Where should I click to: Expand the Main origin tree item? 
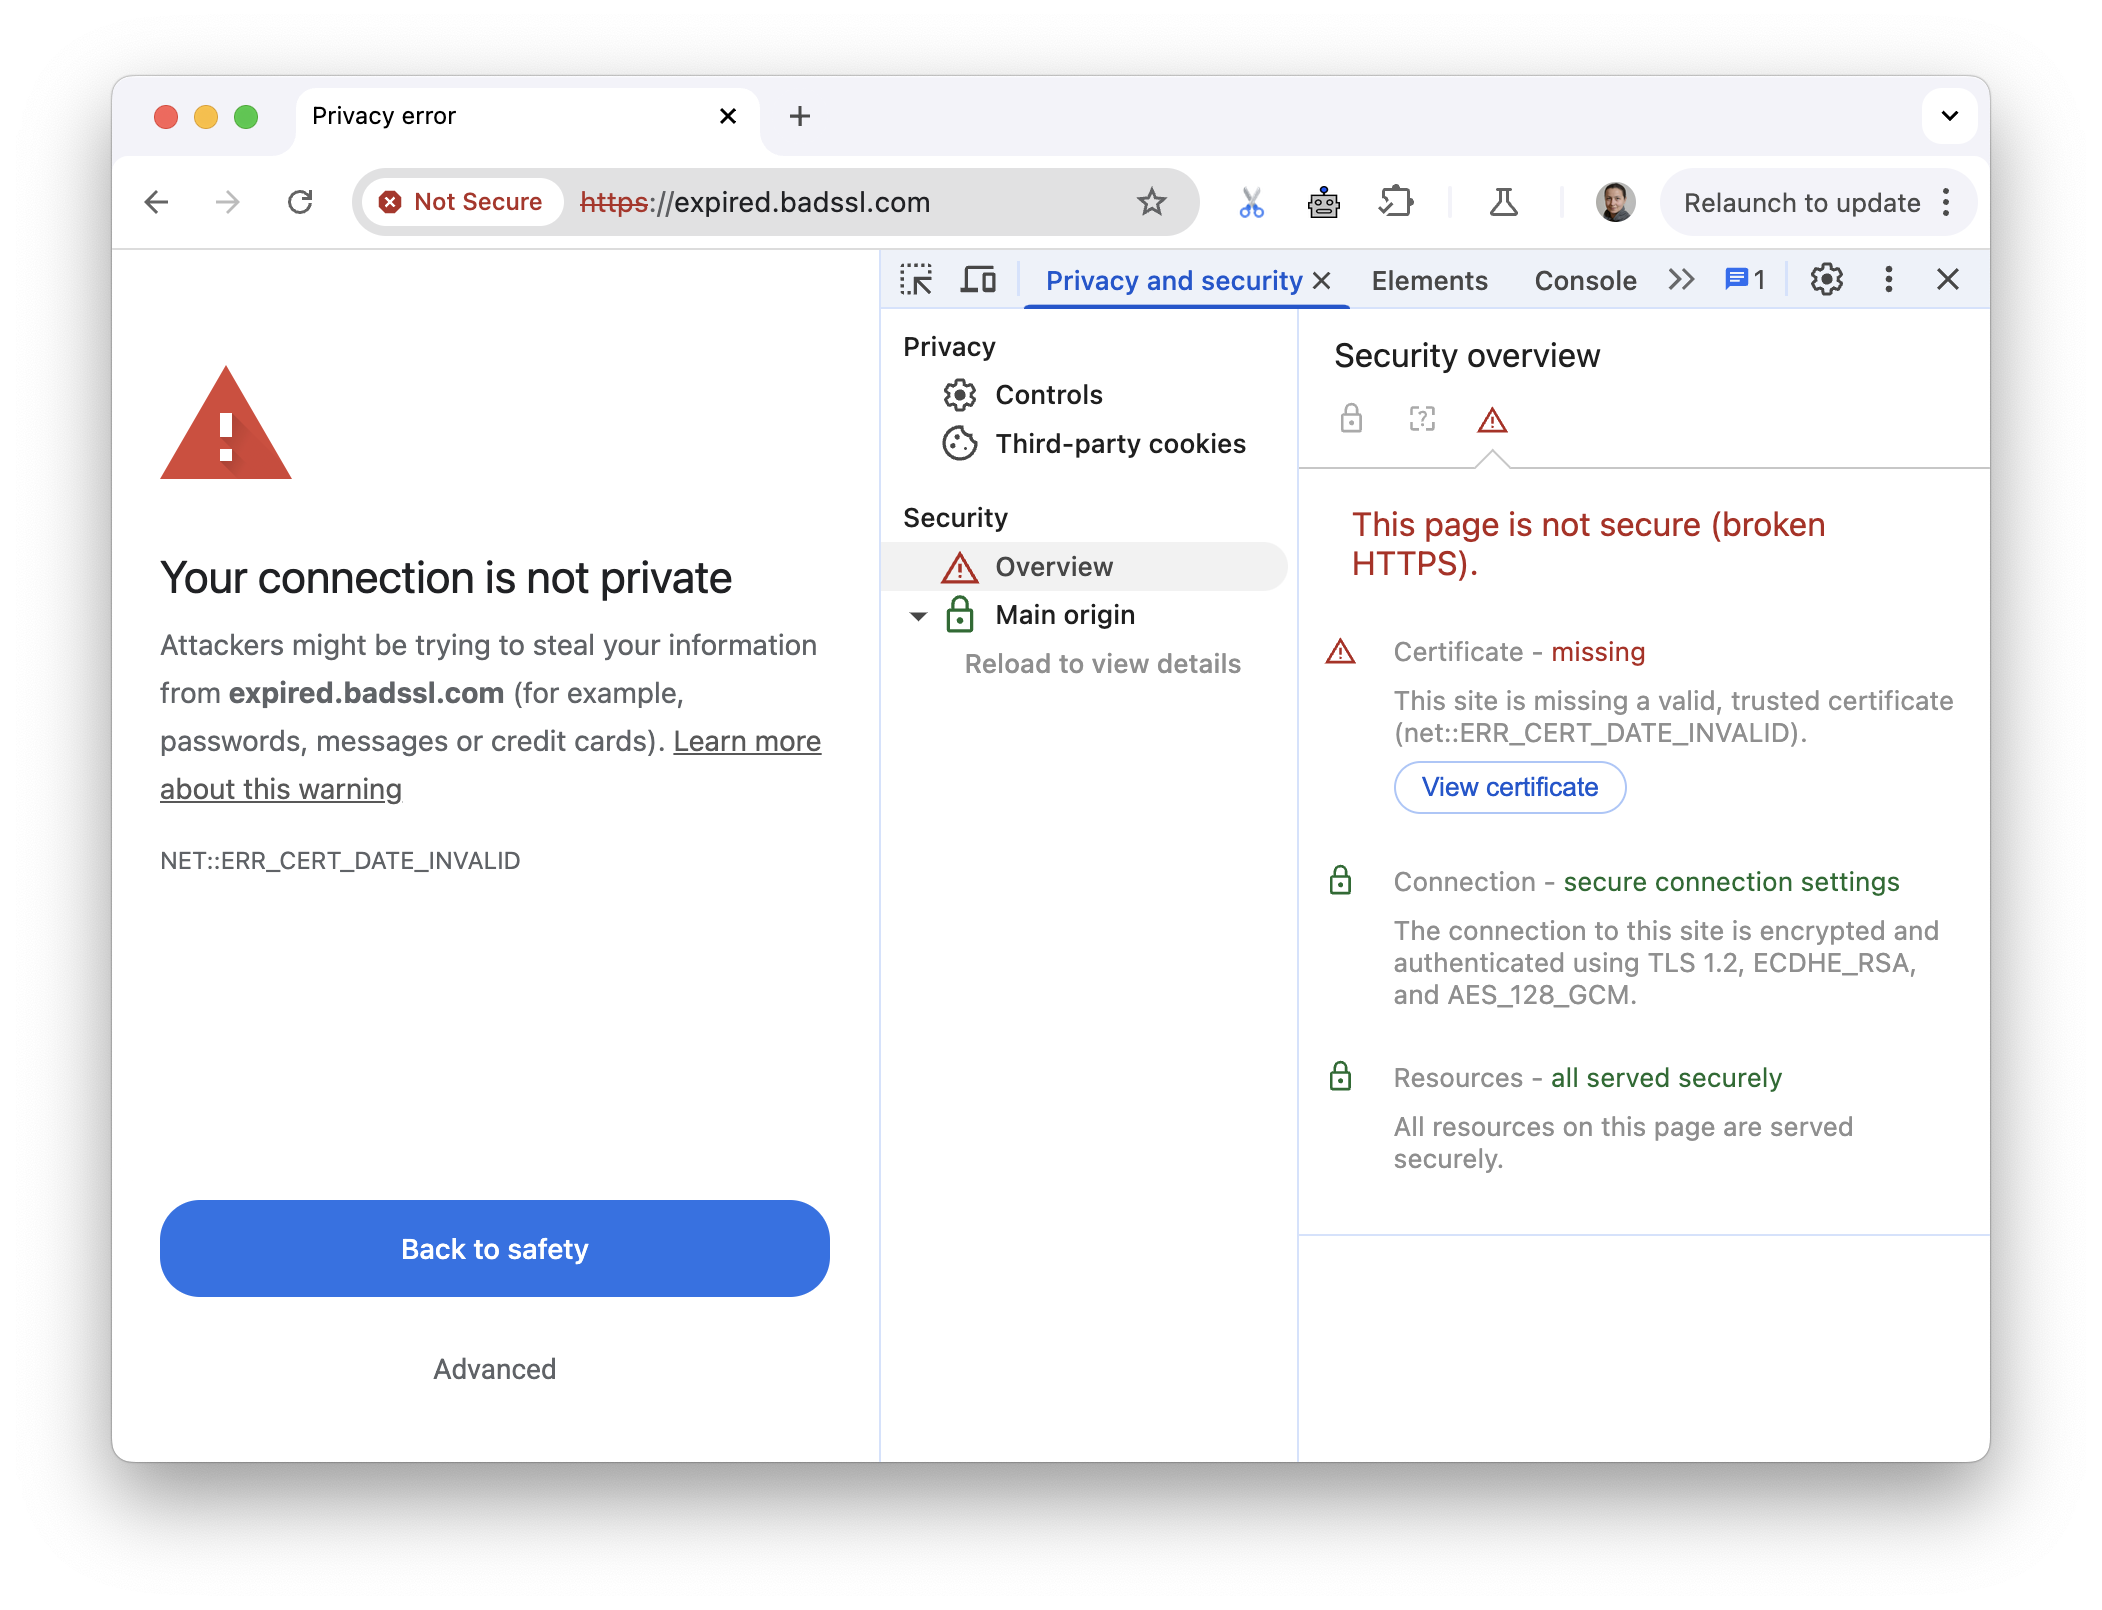coord(915,614)
